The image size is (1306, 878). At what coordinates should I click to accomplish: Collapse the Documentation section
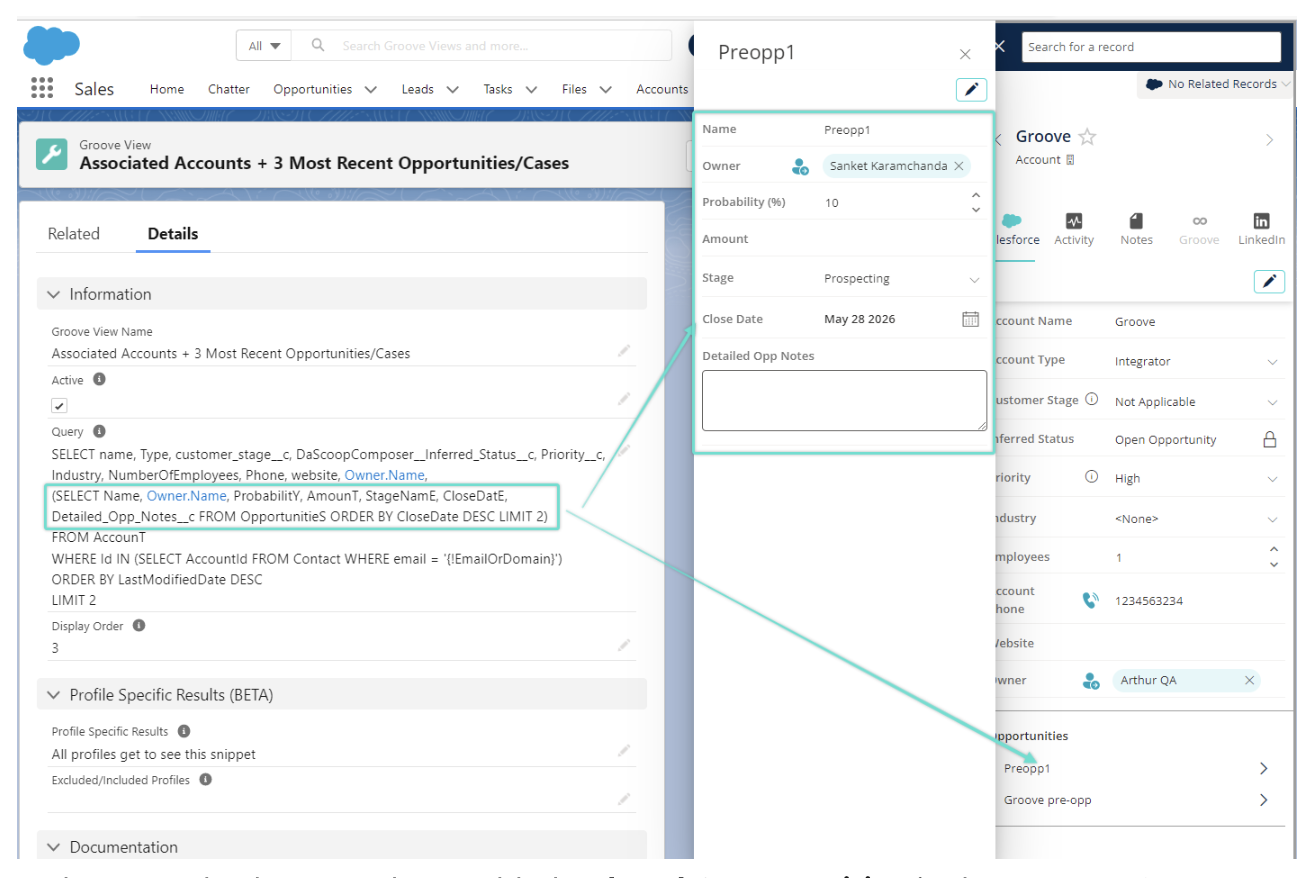[x=54, y=847]
